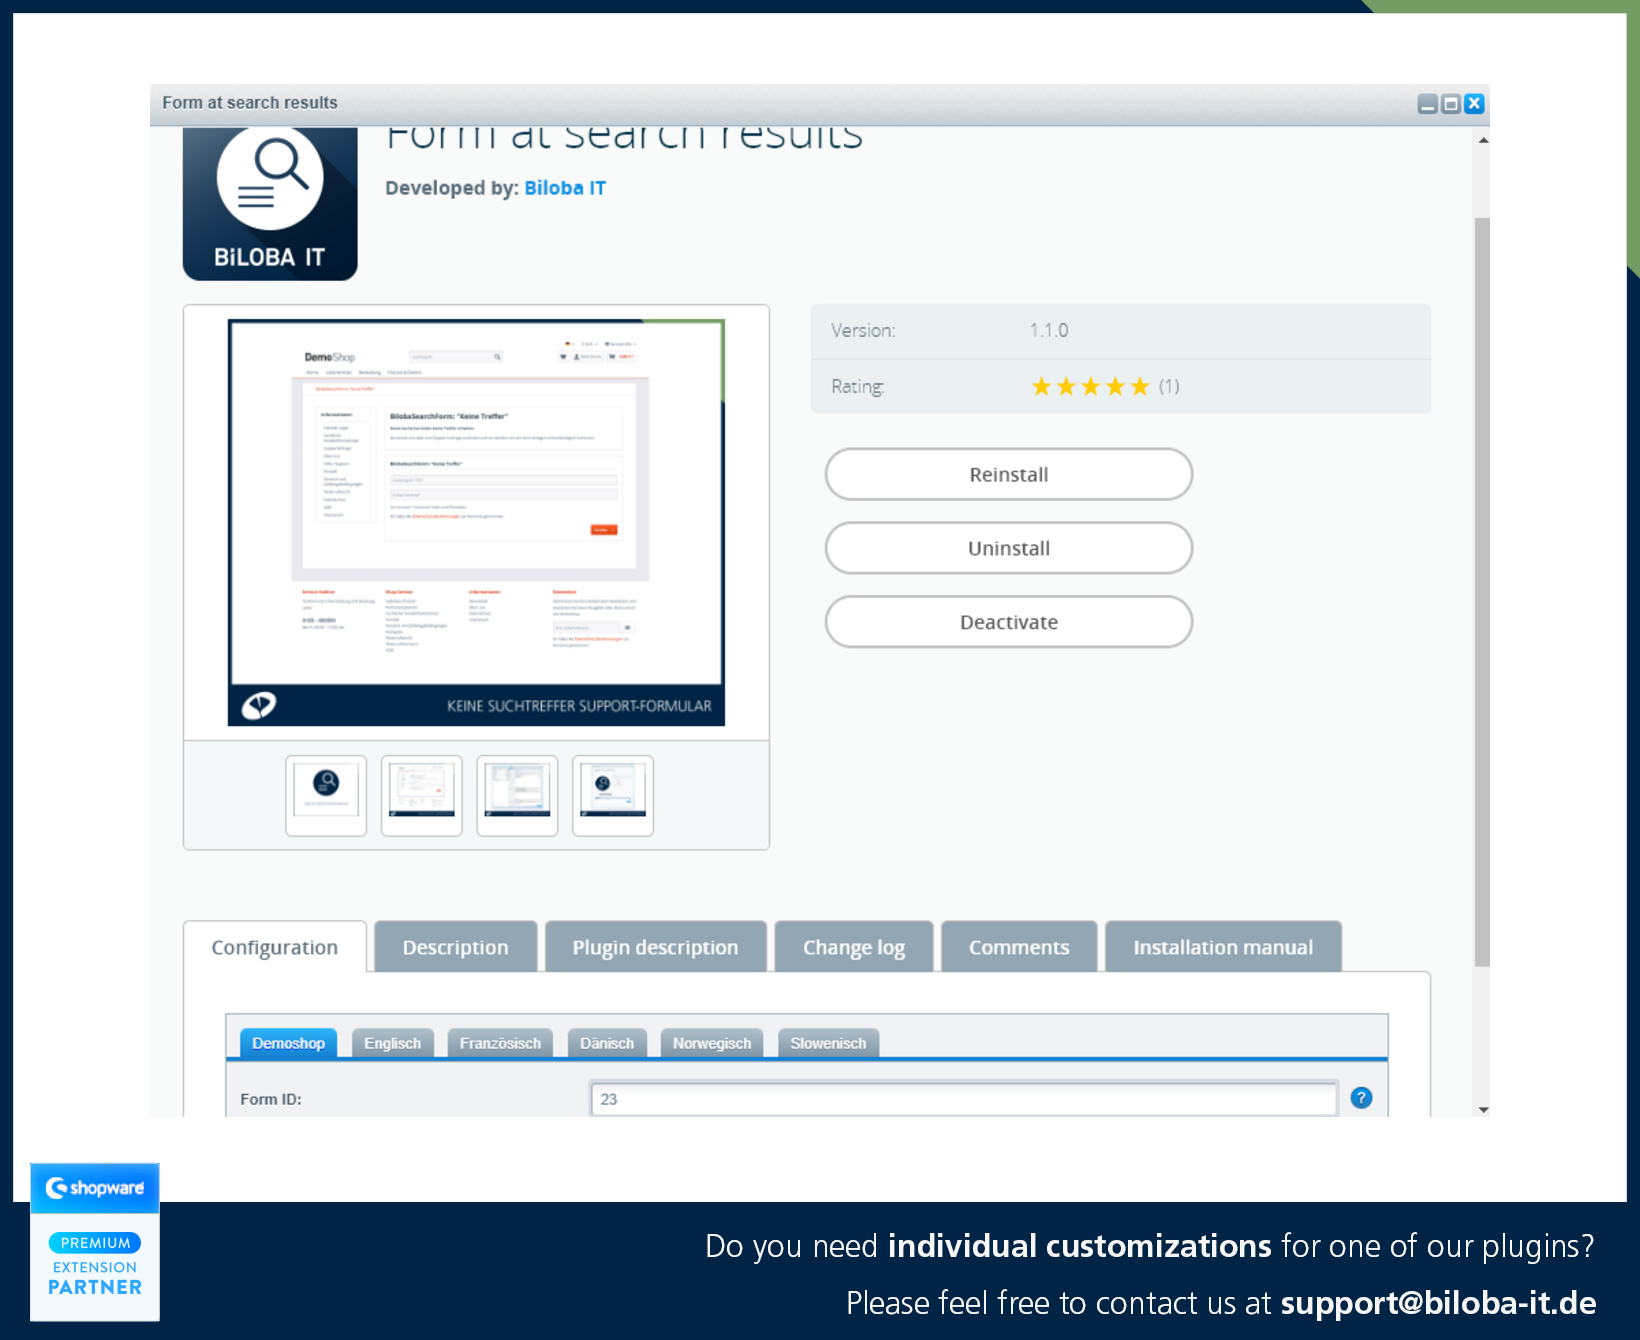1640x1340 pixels.
Task: Switch to the Configuration tab
Action: [x=275, y=947]
